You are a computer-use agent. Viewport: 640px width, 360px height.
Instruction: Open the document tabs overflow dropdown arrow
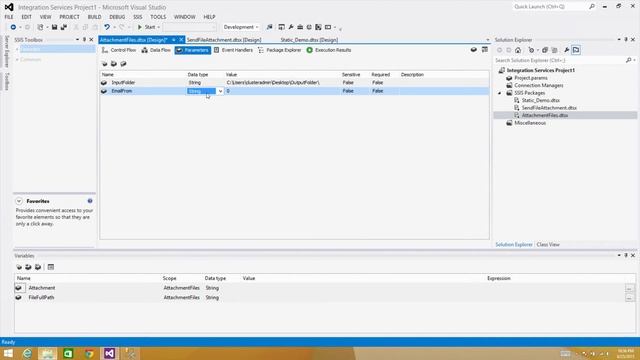487,40
